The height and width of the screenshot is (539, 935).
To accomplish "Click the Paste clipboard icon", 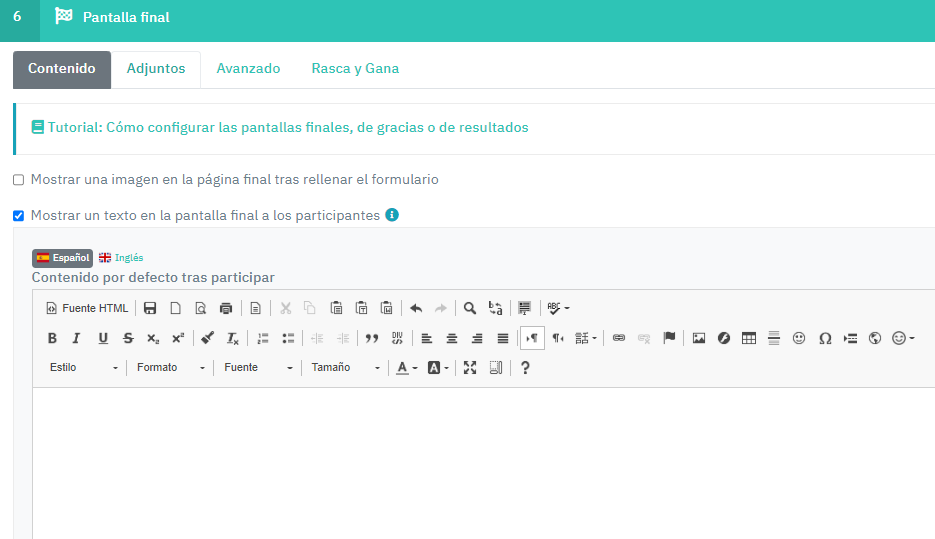I will pos(336,308).
